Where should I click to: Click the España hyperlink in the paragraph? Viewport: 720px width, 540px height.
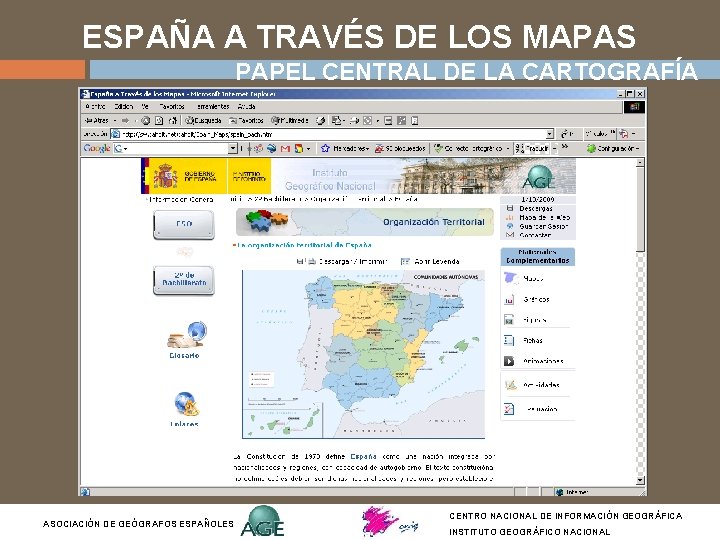click(x=363, y=456)
